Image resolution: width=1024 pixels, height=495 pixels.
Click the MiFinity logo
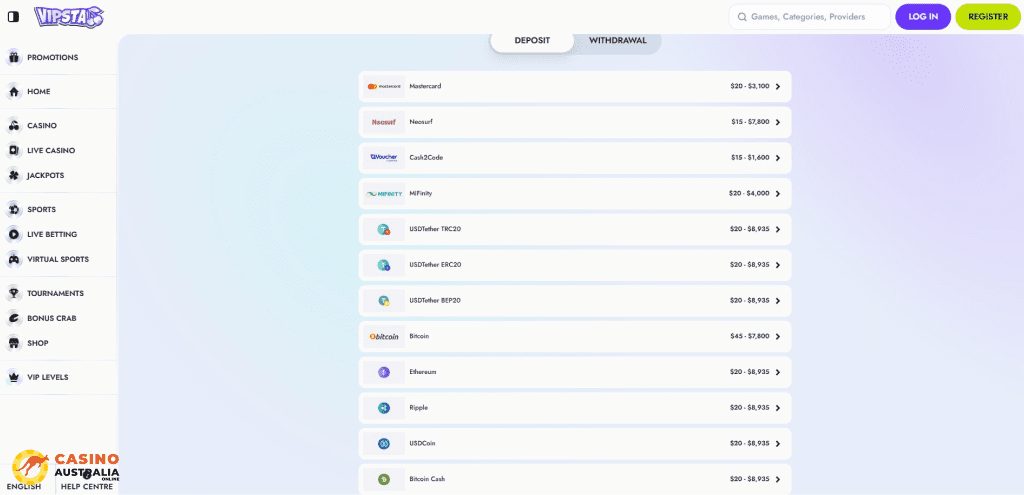[x=383, y=193]
